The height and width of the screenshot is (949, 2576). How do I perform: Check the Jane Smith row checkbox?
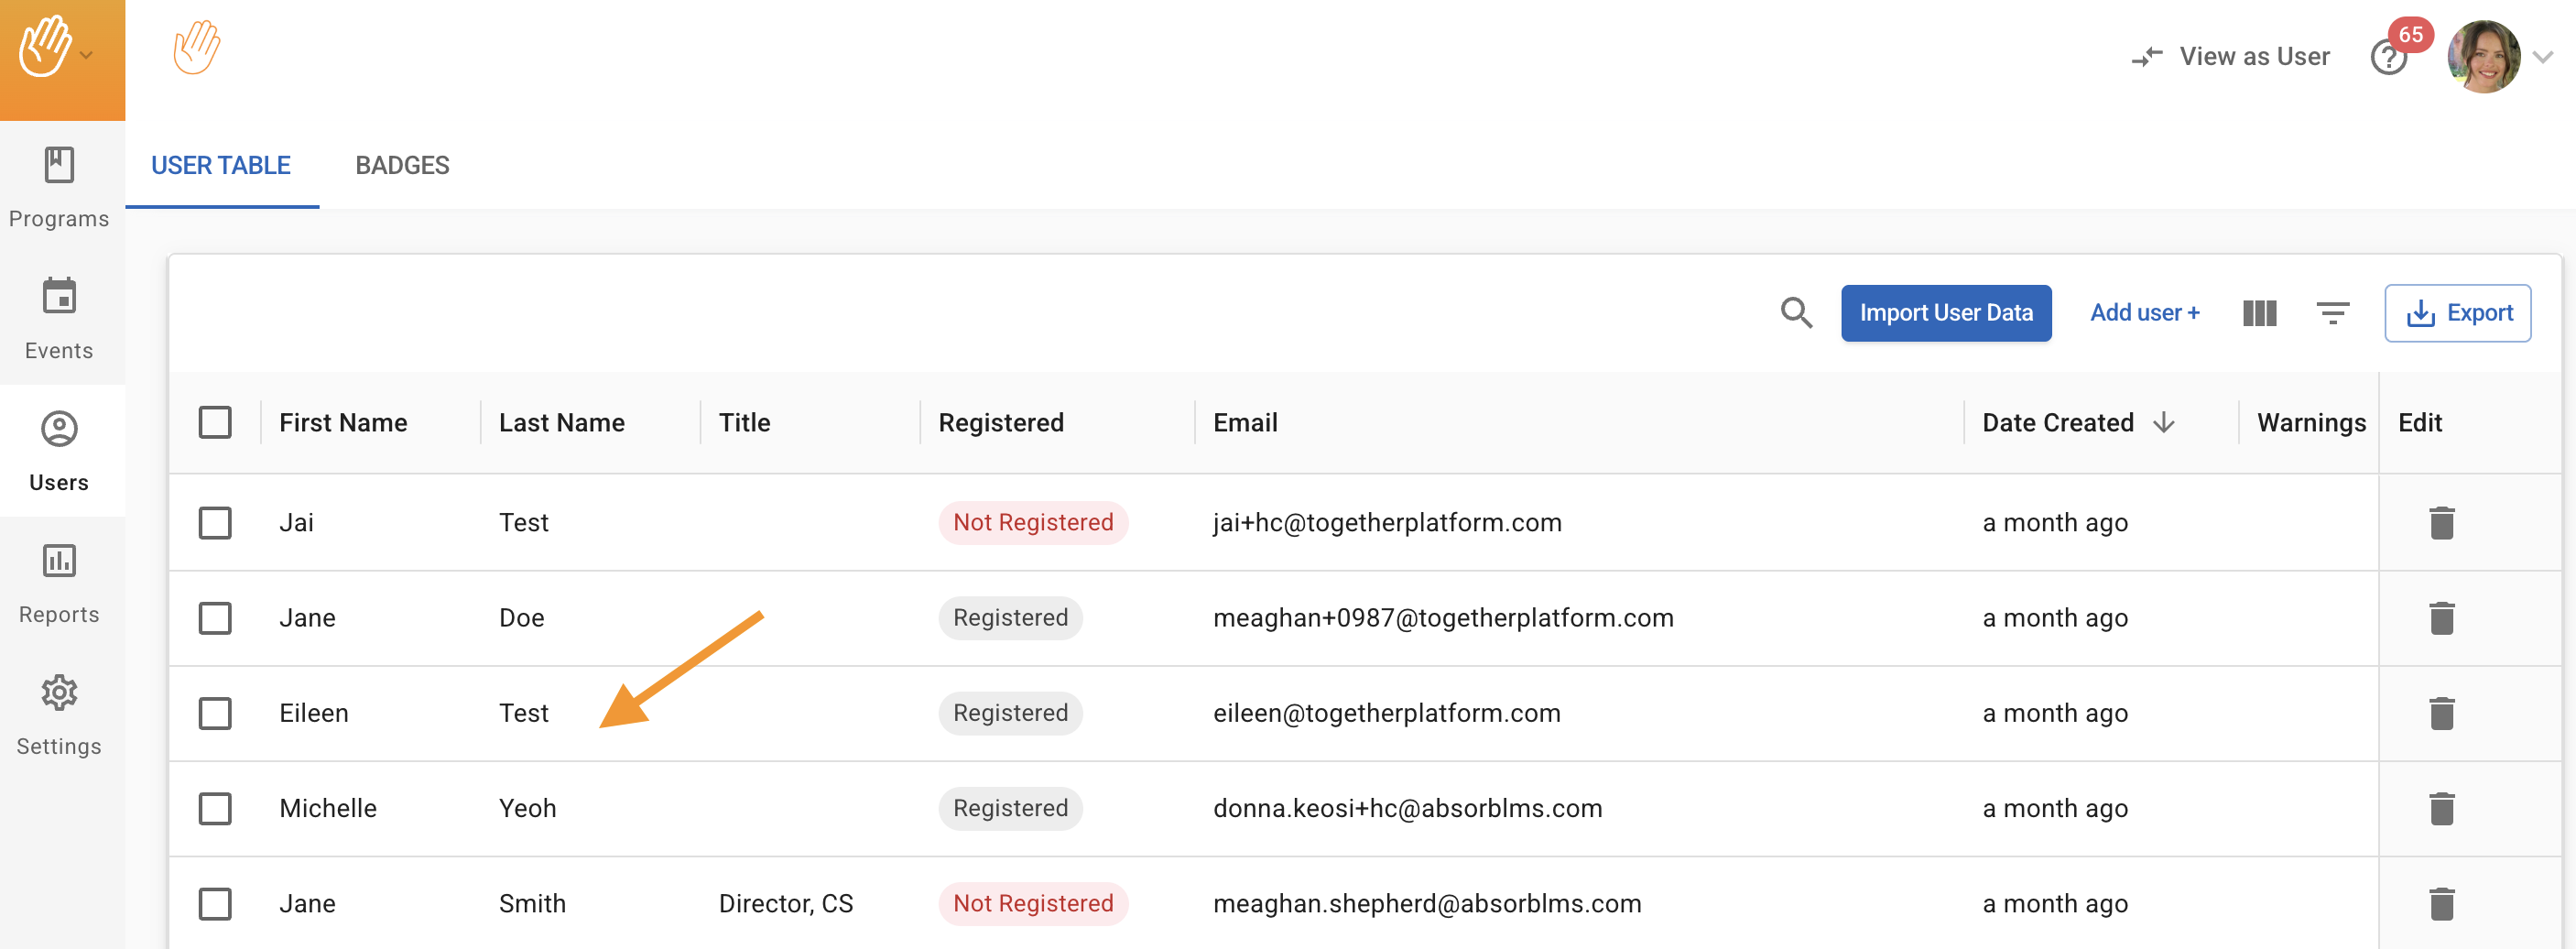tap(215, 903)
